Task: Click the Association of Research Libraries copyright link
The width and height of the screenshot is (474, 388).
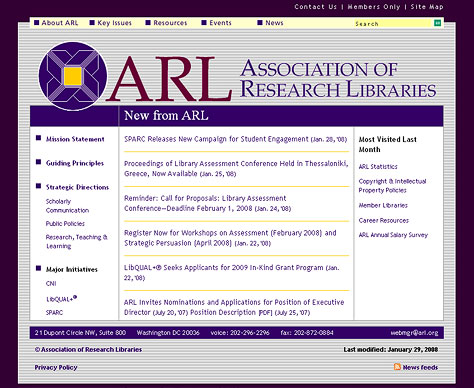Action: [88, 349]
